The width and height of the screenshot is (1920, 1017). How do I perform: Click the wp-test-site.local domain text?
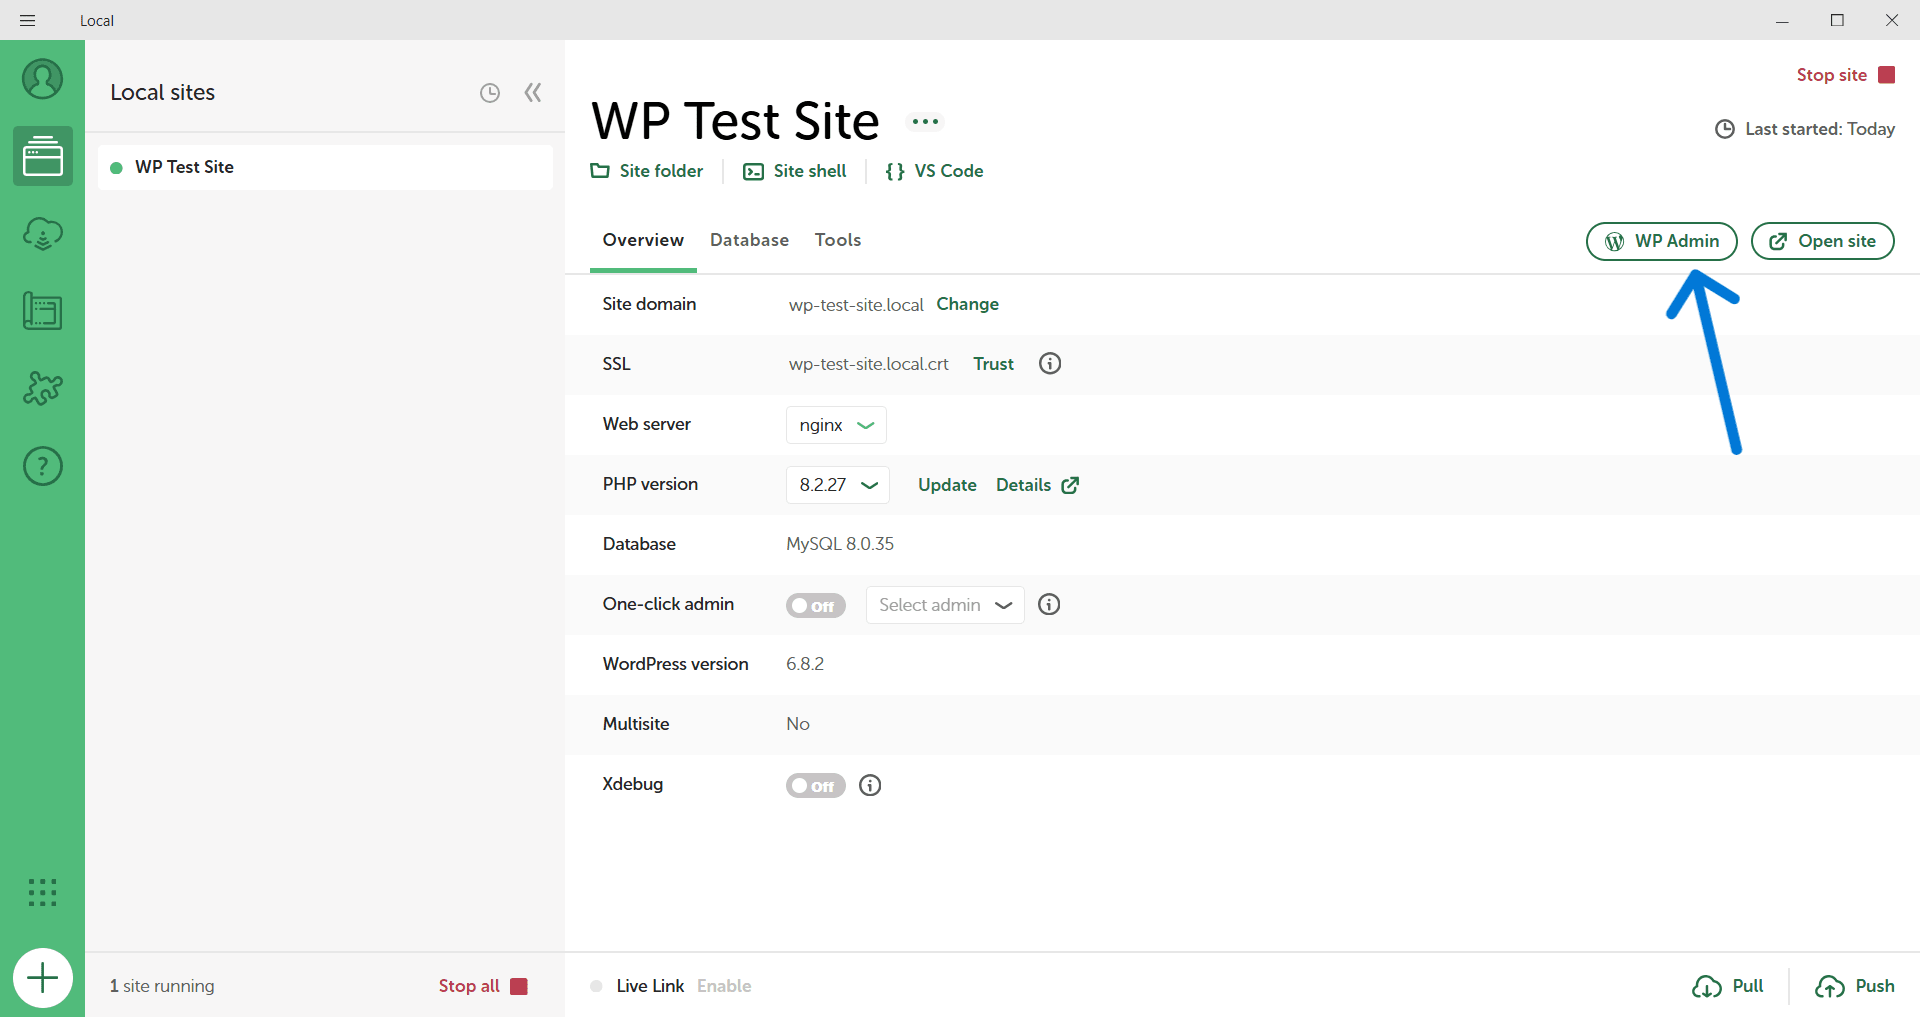pos(856,305)
